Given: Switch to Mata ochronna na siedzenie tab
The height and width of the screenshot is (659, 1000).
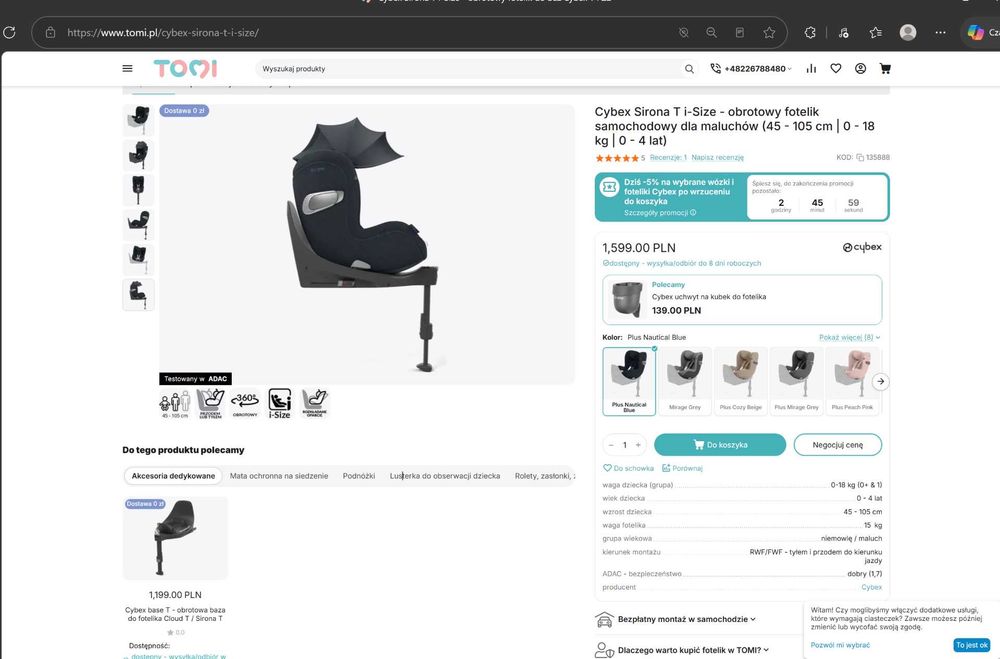Looking at the screenshot, I should 279,476.
